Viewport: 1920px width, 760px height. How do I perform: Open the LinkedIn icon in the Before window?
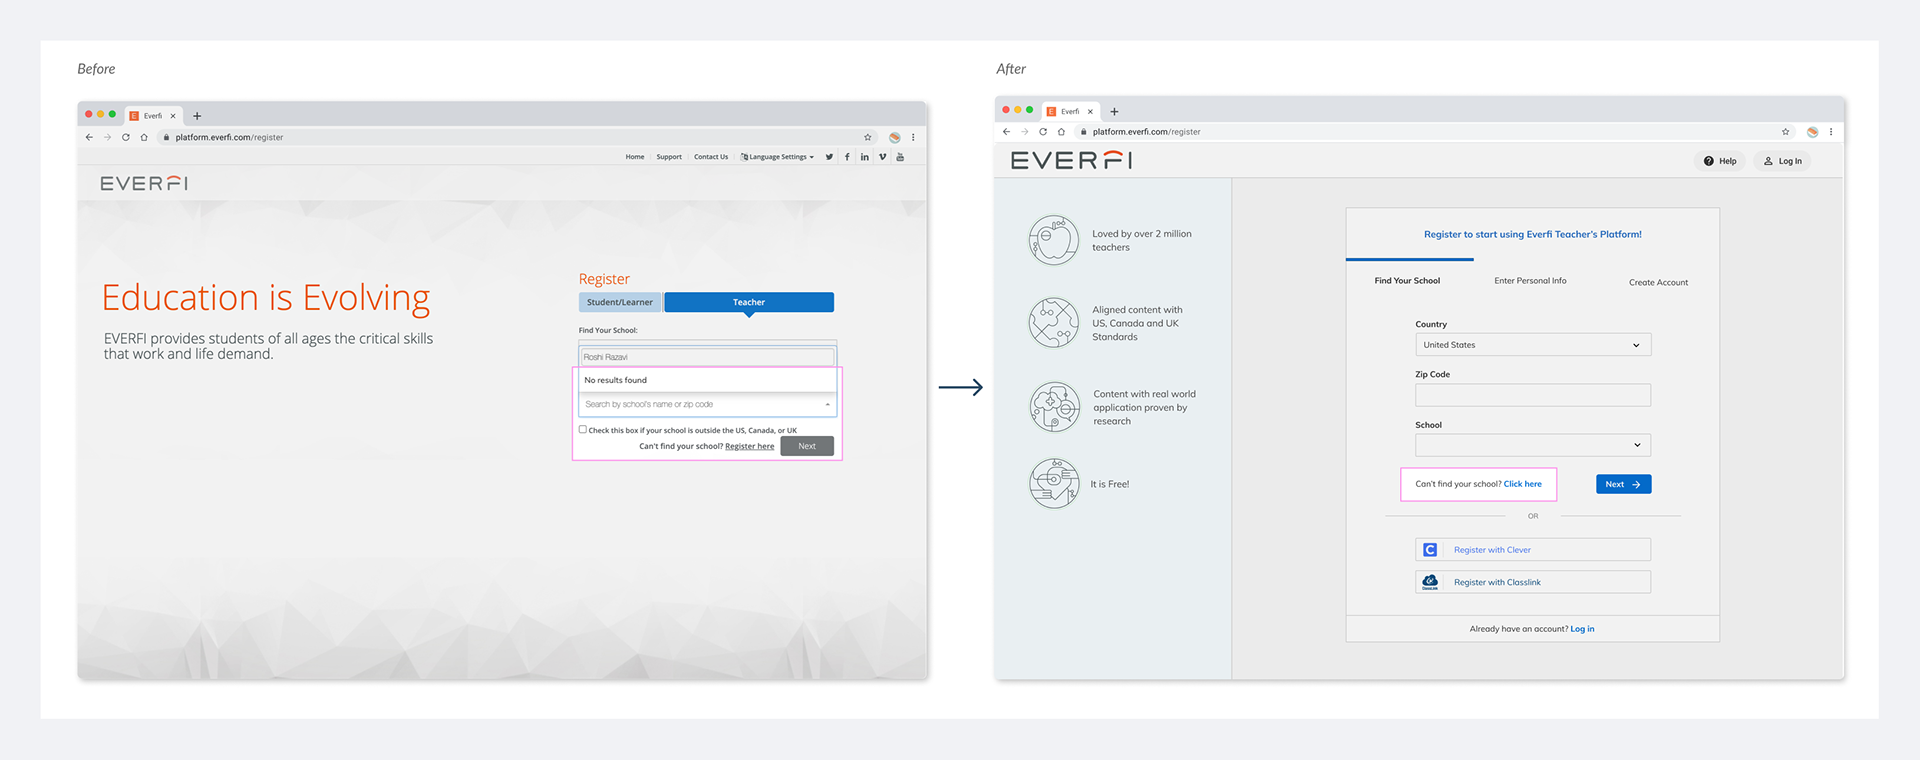coord(865,157)
